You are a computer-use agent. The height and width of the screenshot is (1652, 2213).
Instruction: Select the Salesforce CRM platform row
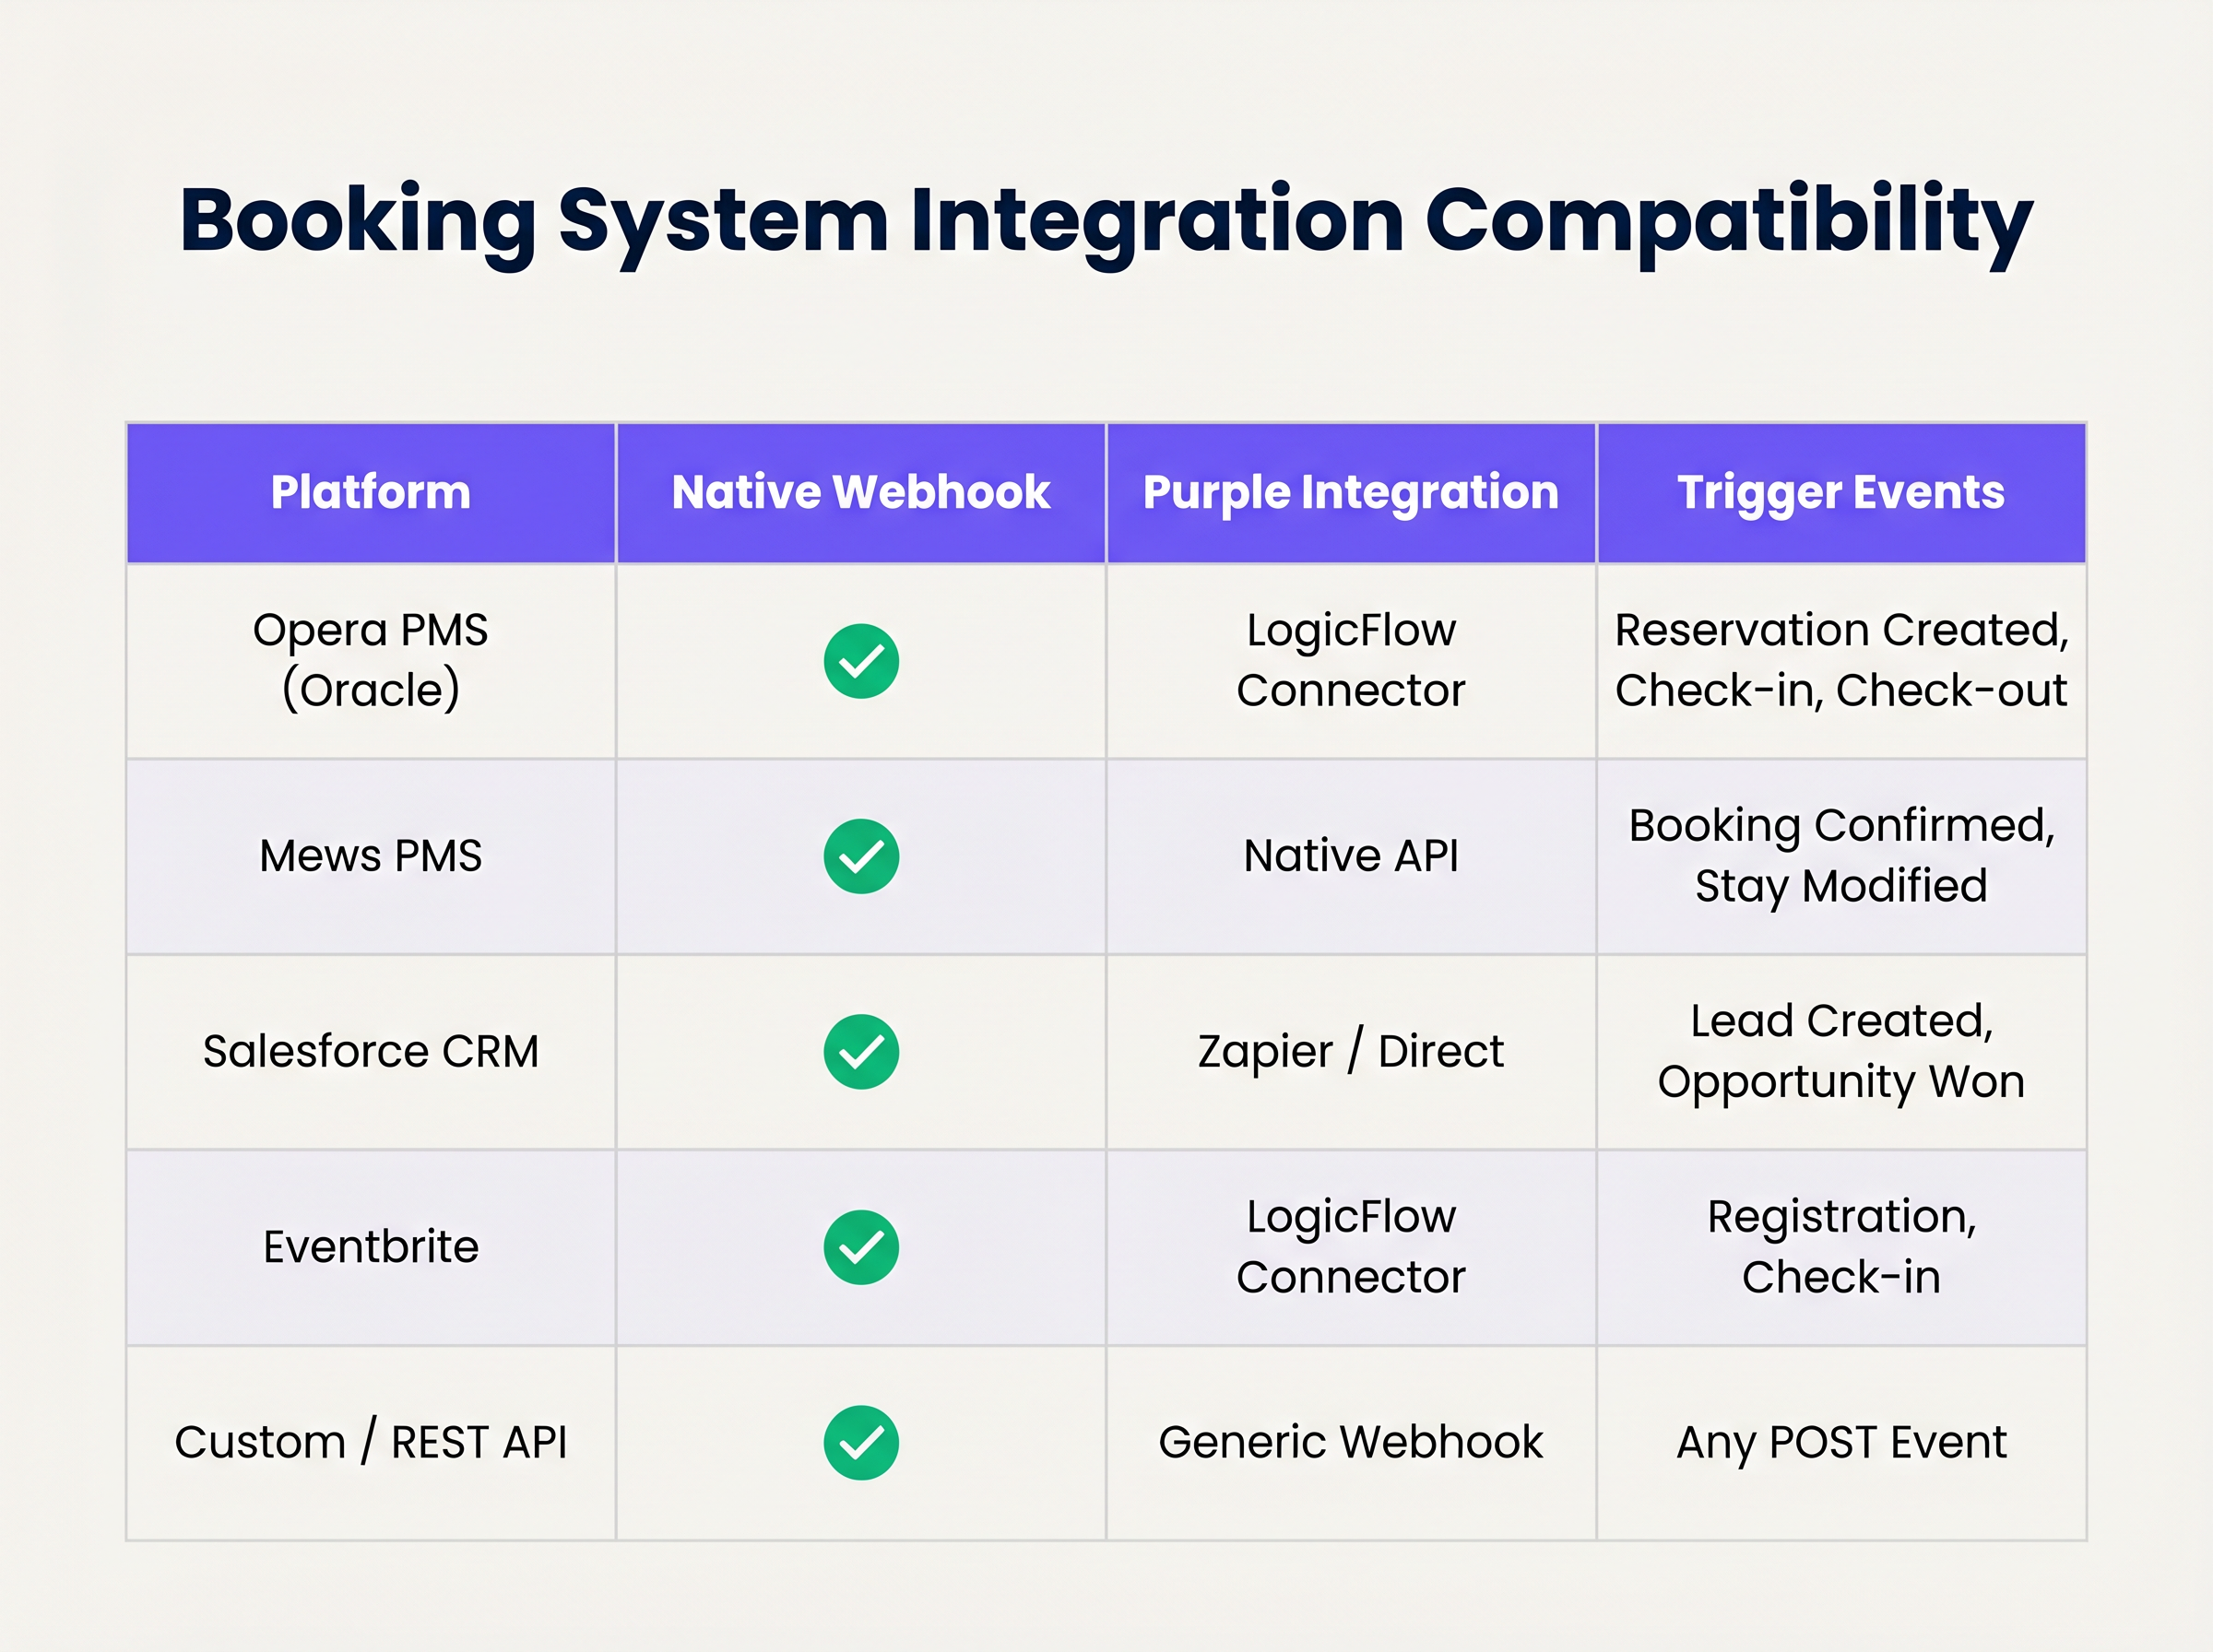[x=371, y=1050]
